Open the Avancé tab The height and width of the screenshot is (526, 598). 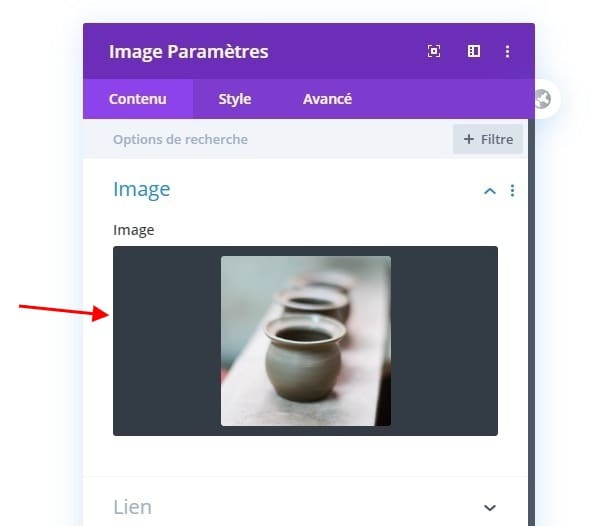pyautogui.click(x=327, y=99)
